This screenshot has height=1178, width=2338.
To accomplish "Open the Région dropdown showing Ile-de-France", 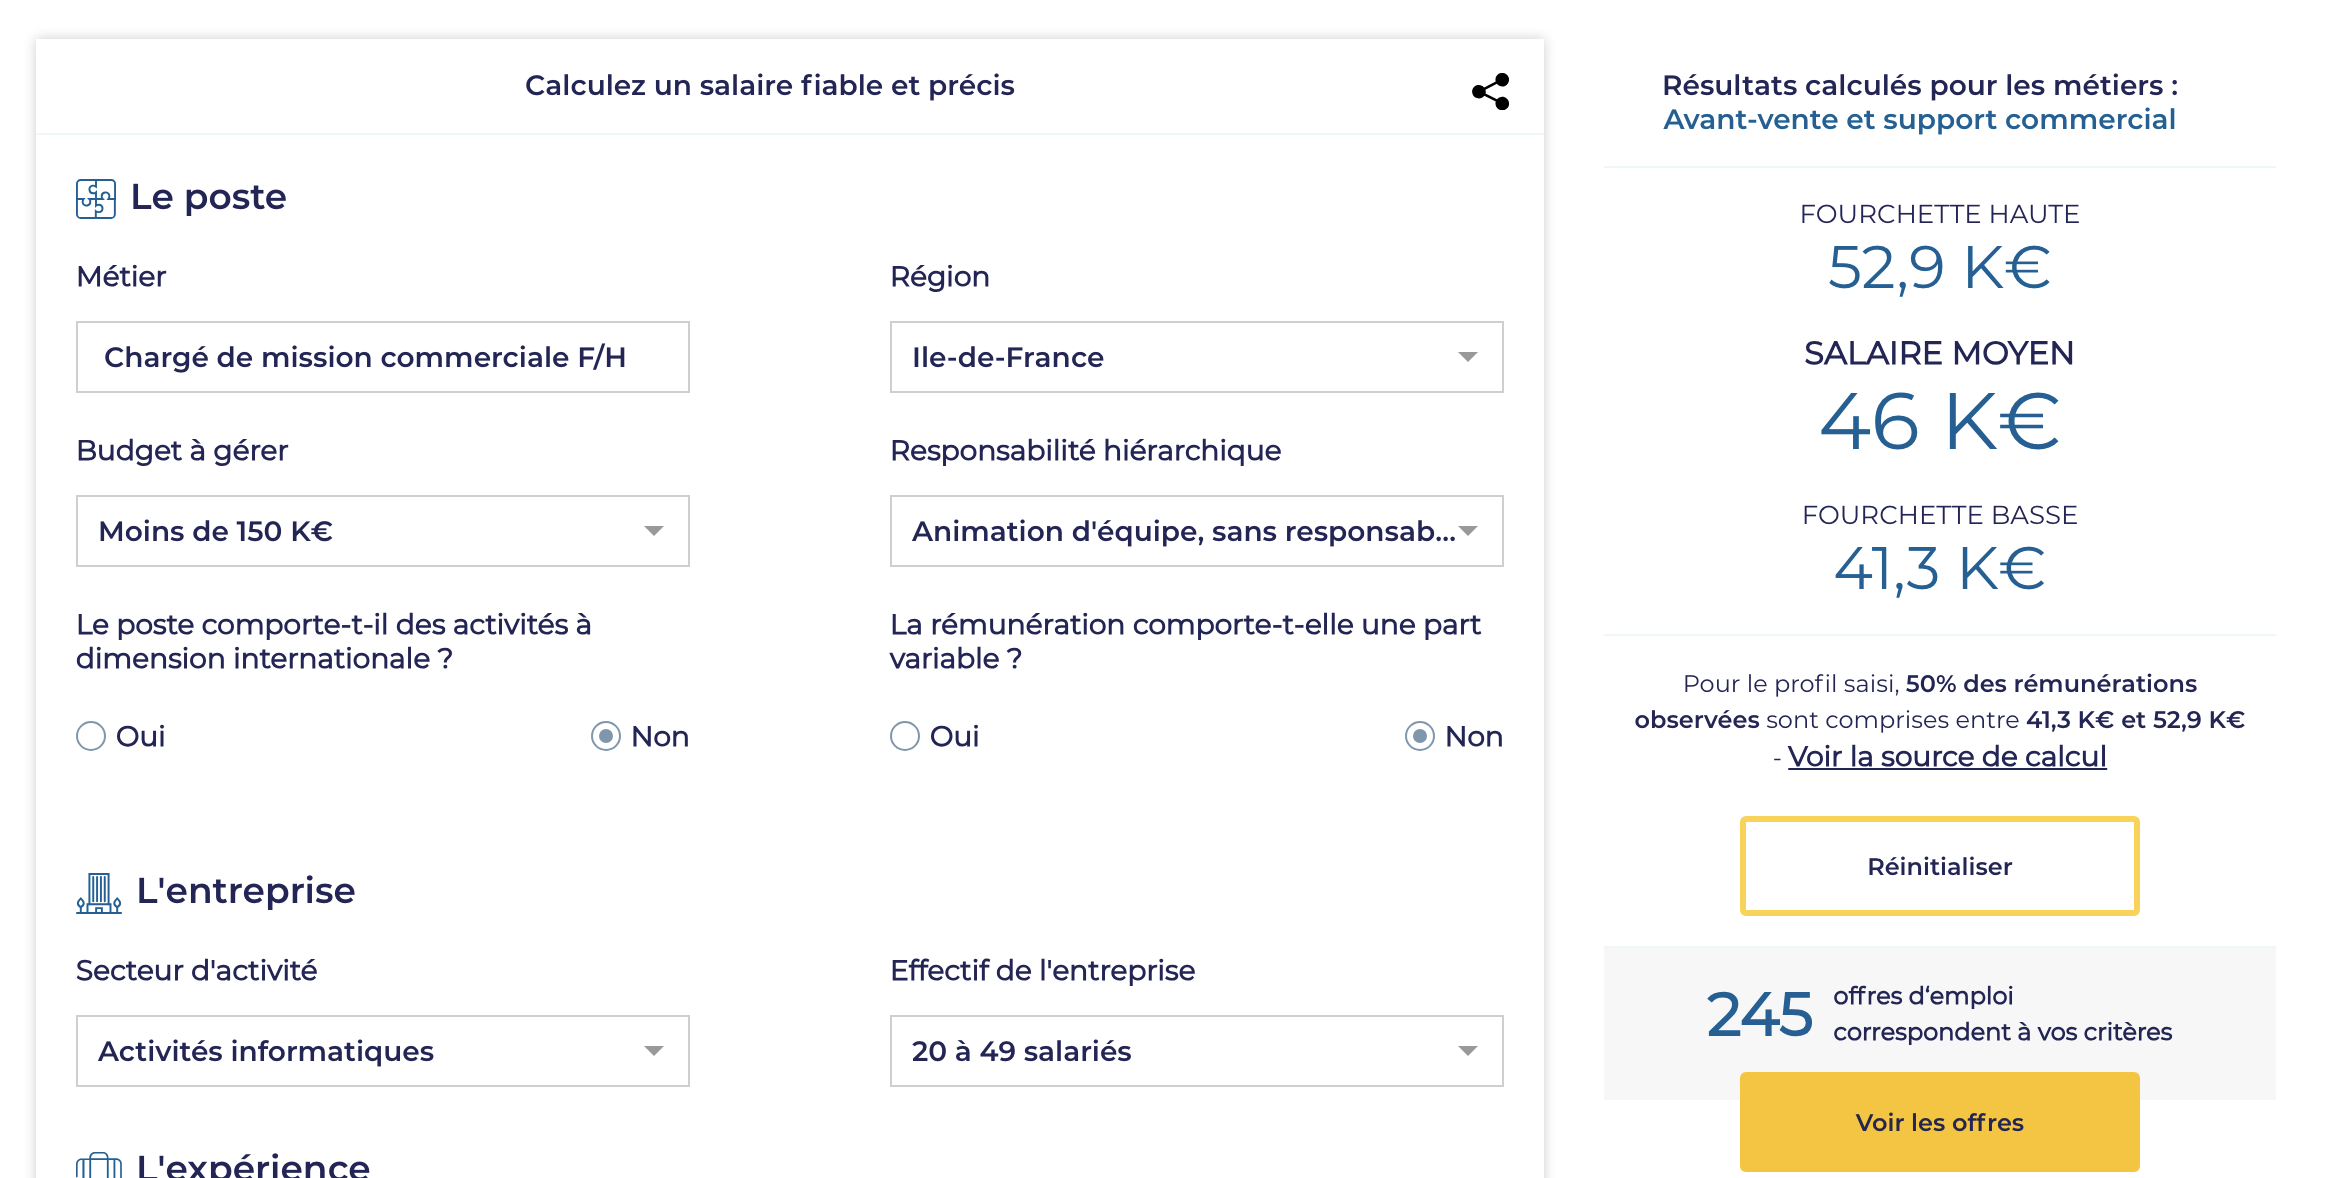I will pyautogui.click(x=1196, y=357).
